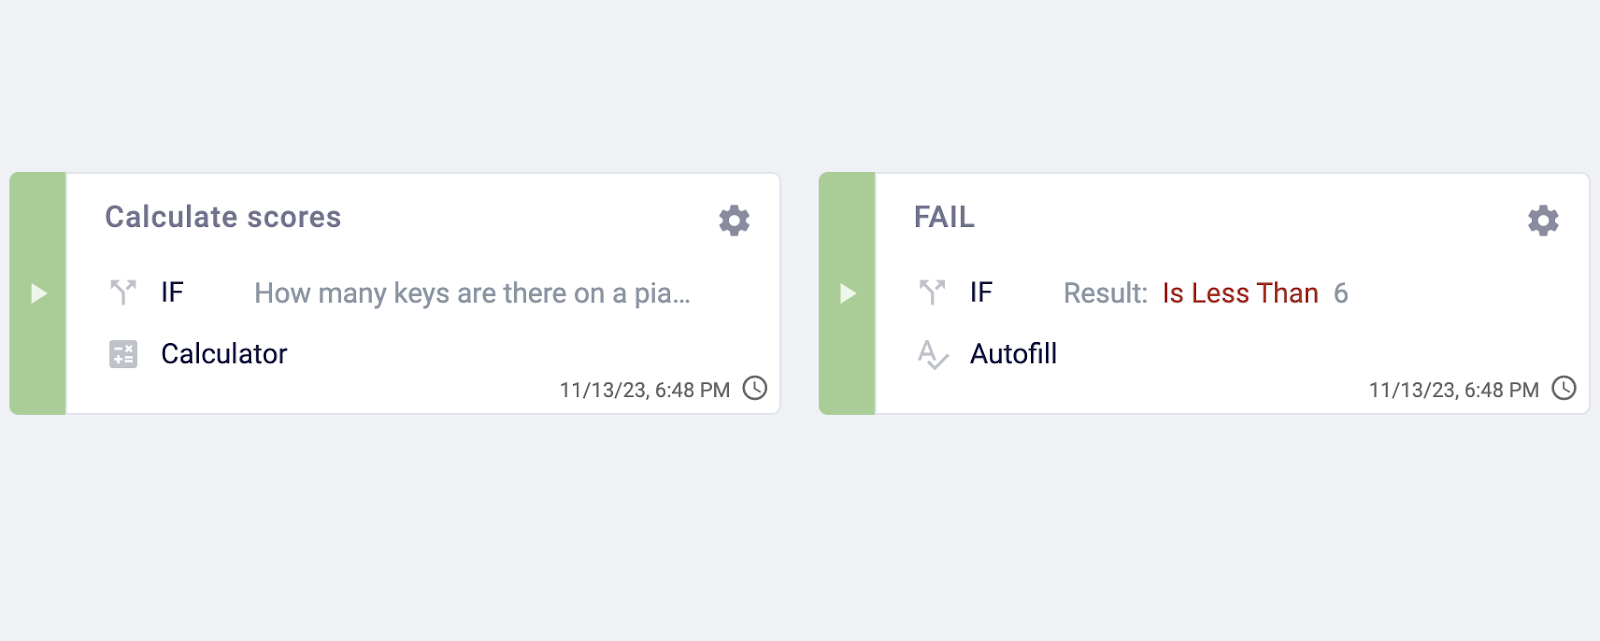
Task: Click clock history icon on FAIL card
Action: point(1564,388)
